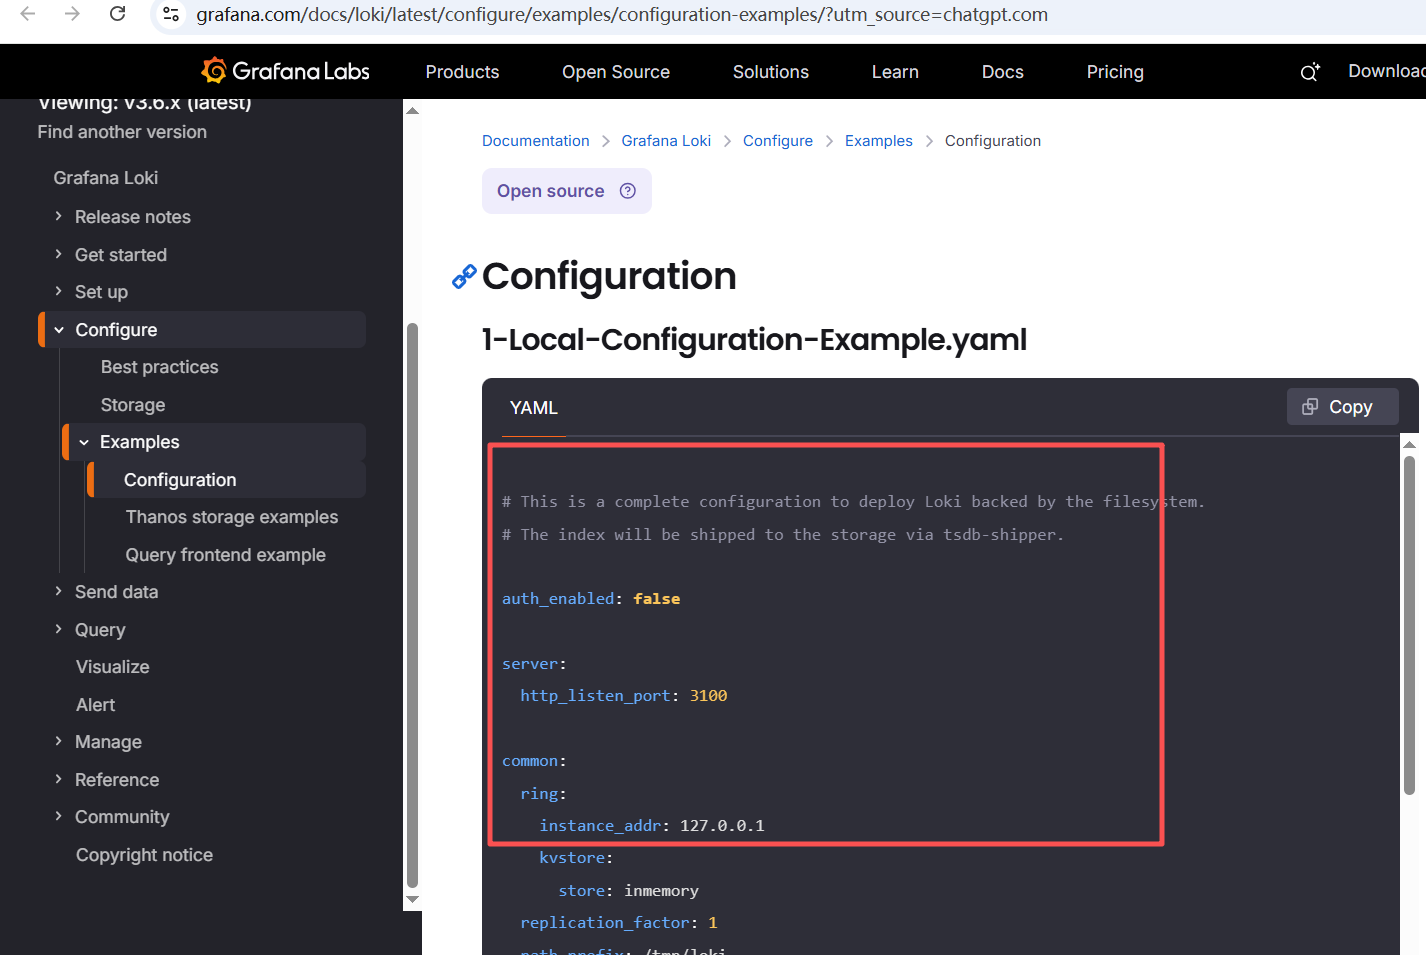Click the store: inmemory line

click(x=628, y=891)
